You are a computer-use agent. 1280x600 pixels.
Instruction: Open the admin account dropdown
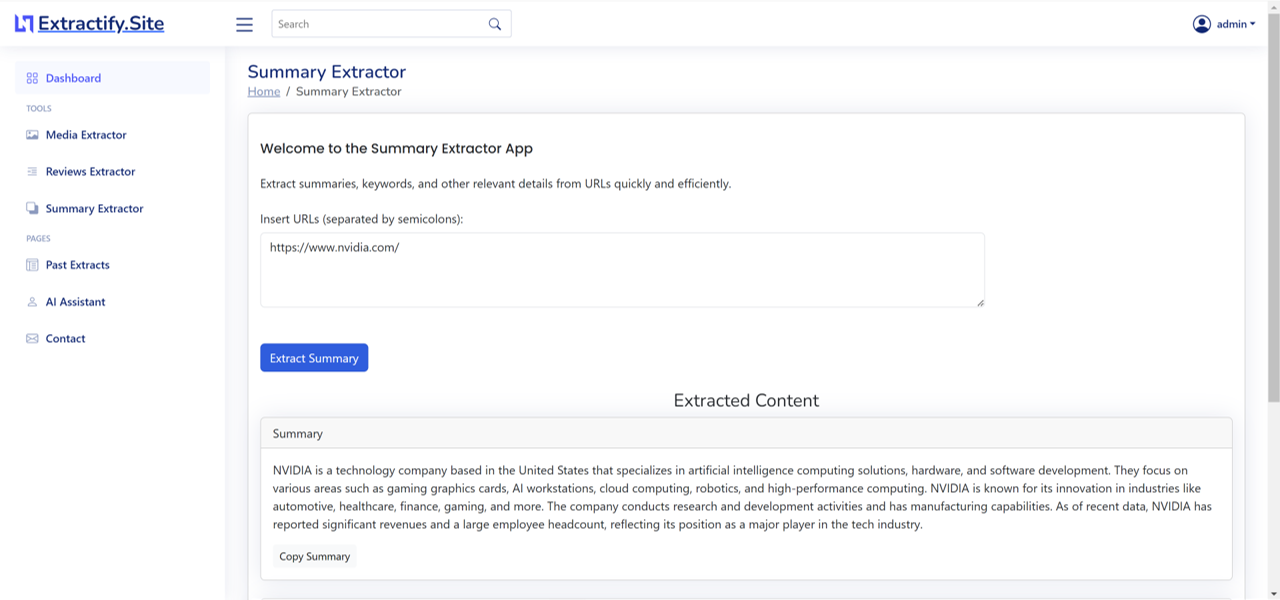point(1224,24)
